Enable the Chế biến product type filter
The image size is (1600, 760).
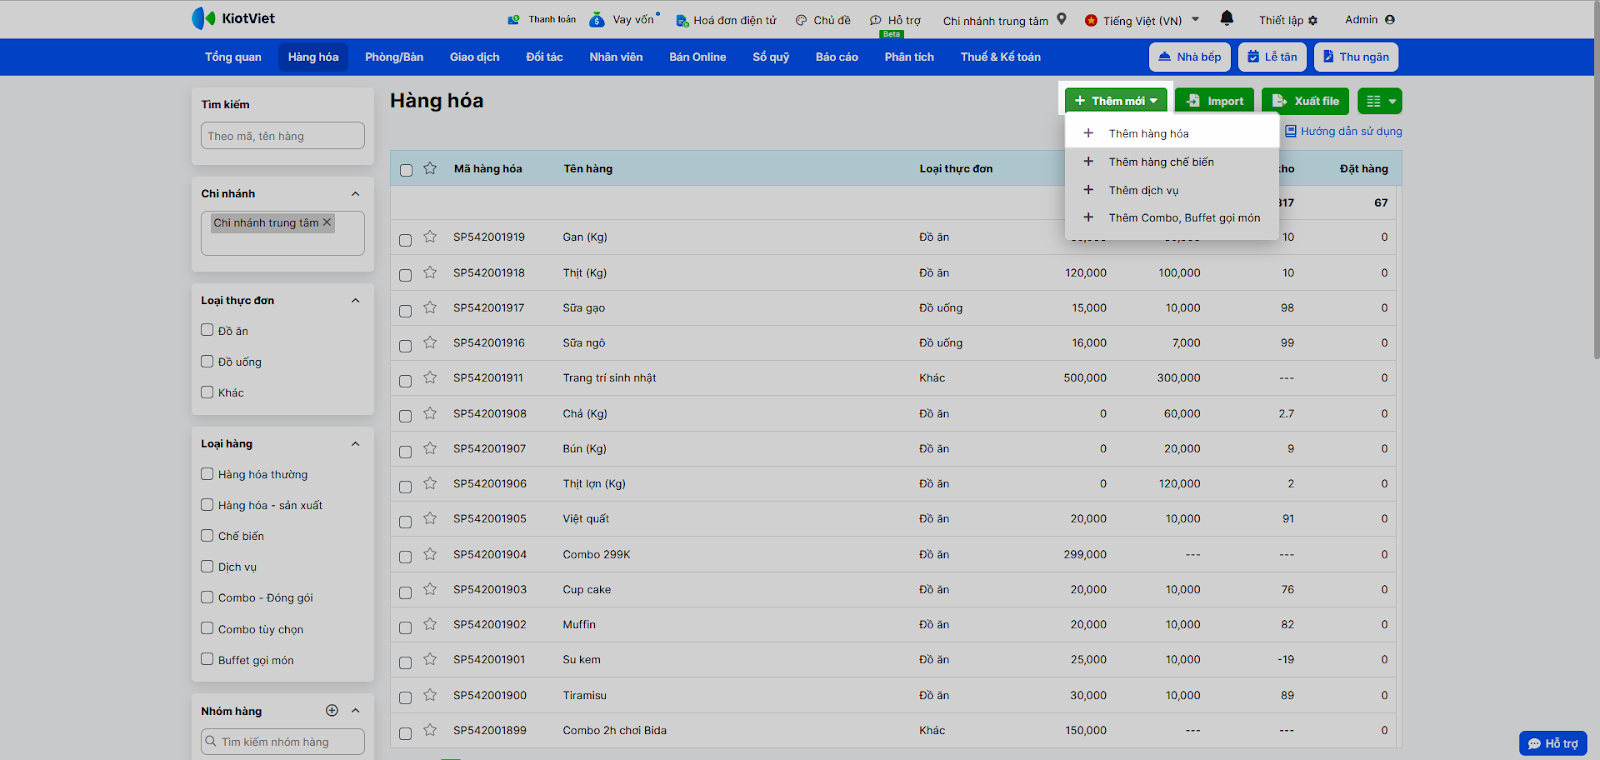[207, 536]
